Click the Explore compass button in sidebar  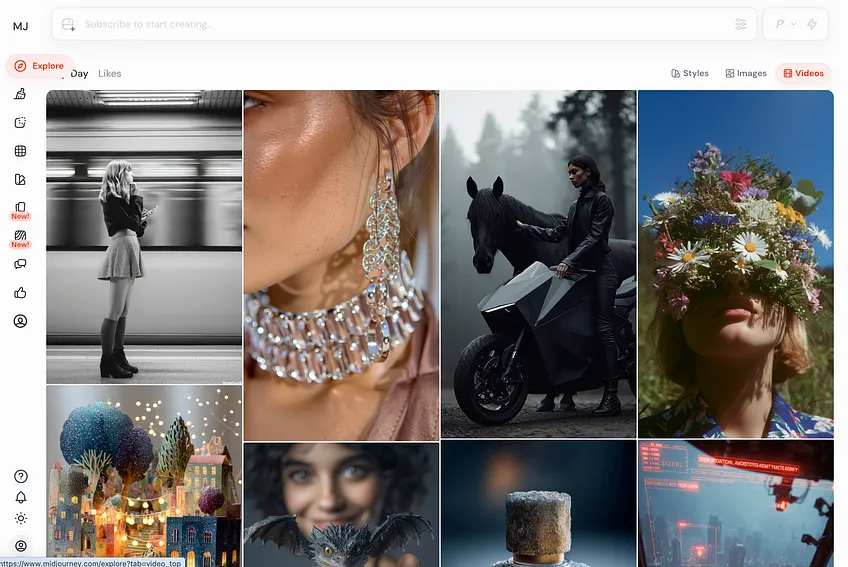[x=38, y=66]
